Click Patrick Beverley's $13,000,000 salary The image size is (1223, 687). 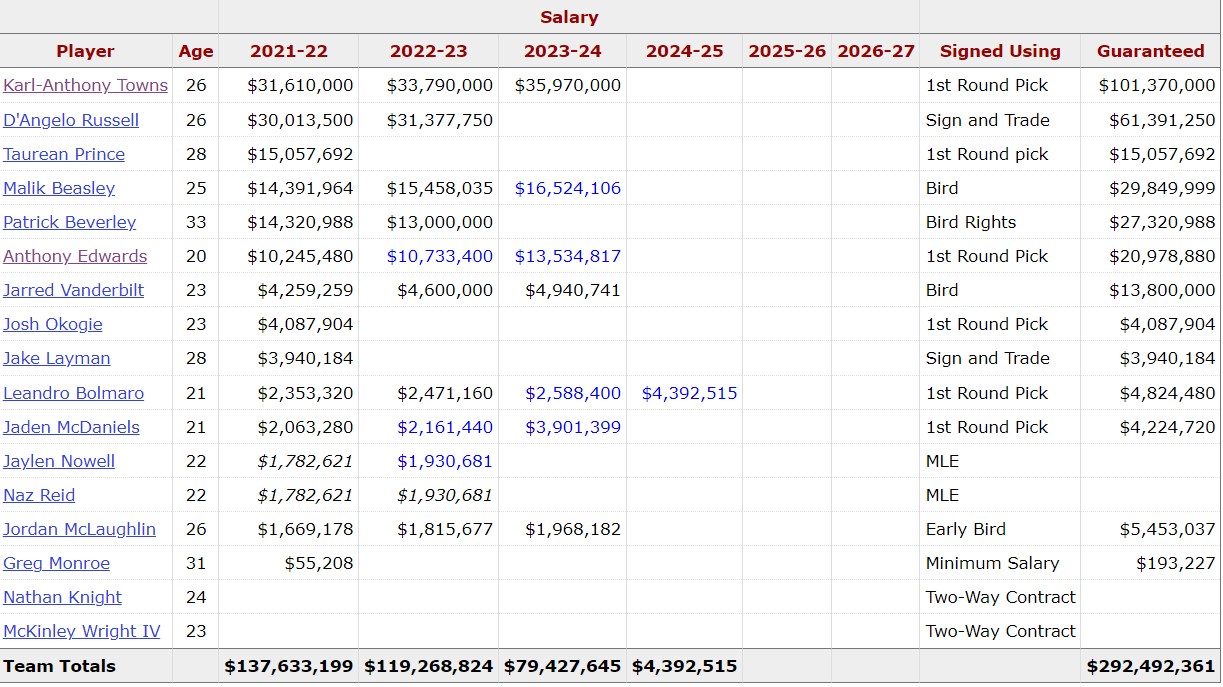[440, 222]
